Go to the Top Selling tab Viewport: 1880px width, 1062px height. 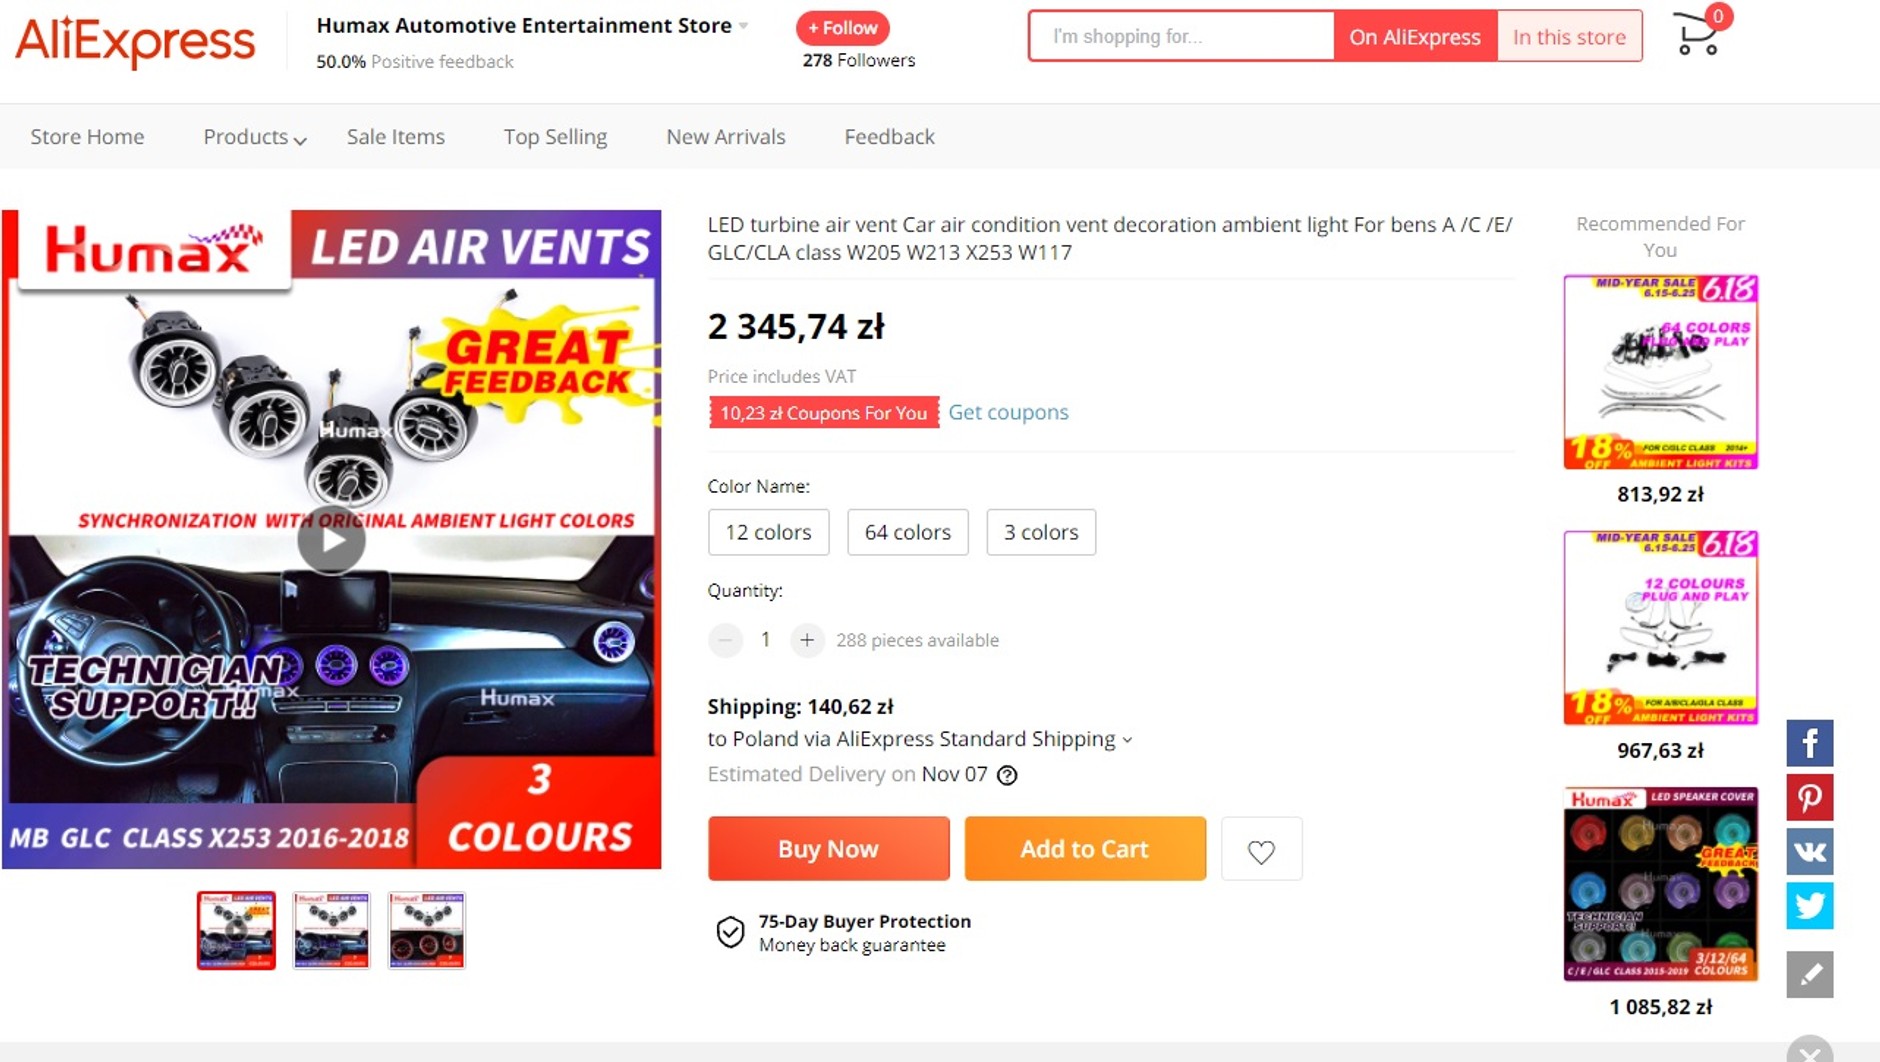point(555,137)
